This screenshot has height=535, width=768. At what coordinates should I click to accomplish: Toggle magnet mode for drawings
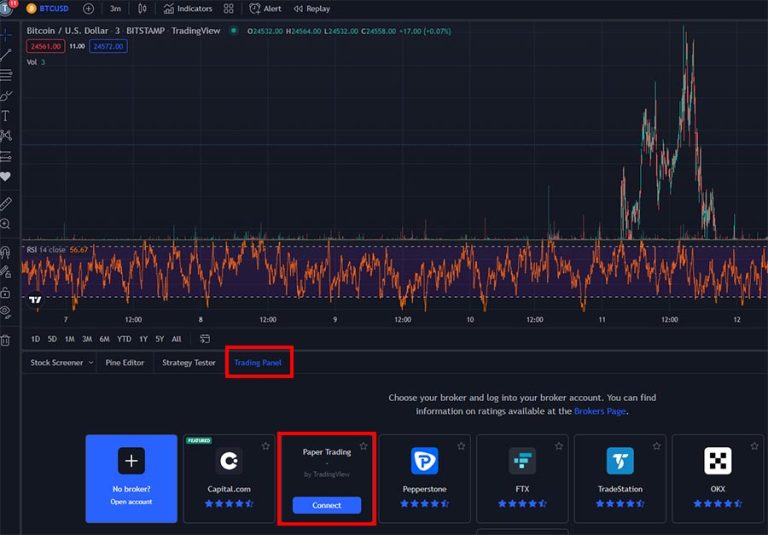tap(6, 252)
